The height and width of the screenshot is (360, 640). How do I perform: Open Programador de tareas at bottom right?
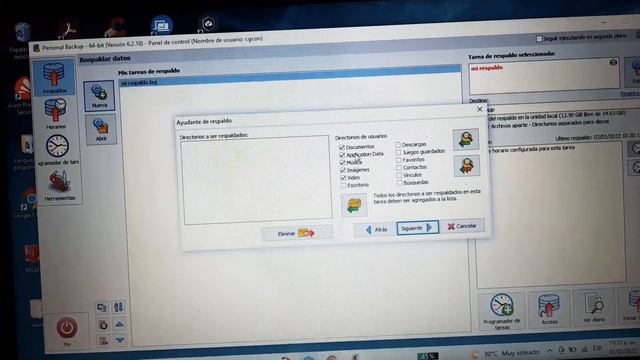click(502, 311)
